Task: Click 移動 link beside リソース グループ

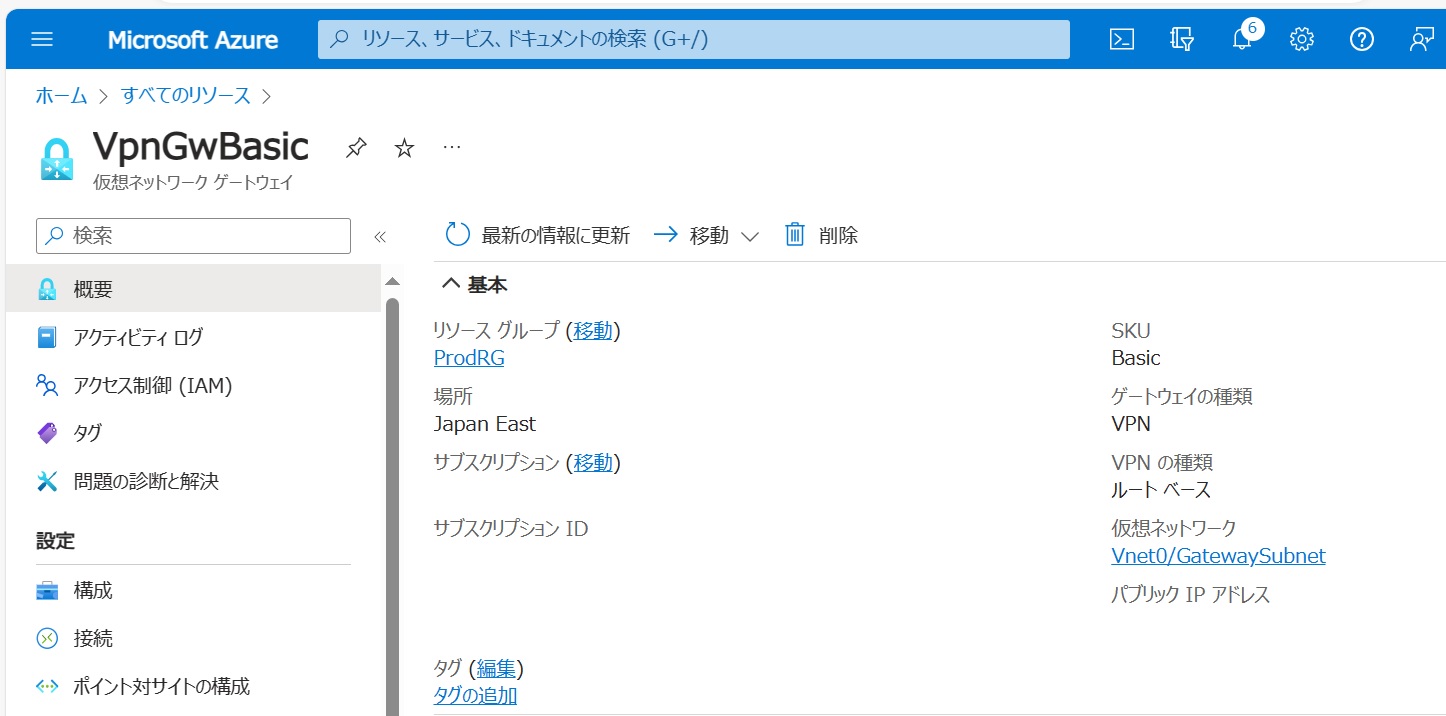Action: click(593, 330)
